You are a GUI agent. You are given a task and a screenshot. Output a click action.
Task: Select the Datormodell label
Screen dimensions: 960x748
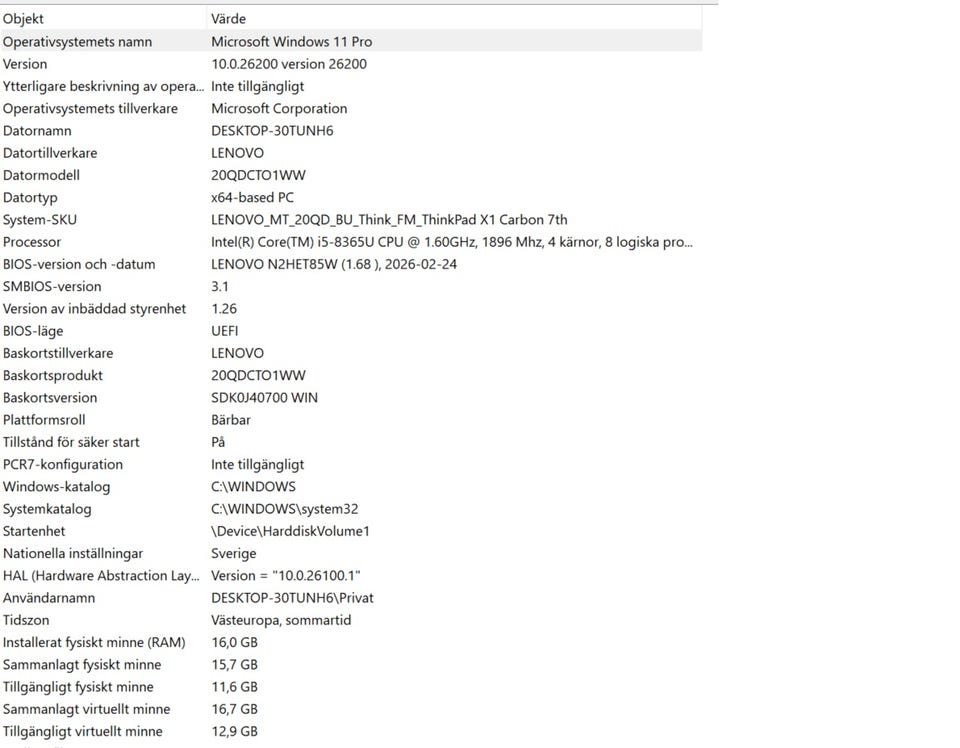(41, 175)
